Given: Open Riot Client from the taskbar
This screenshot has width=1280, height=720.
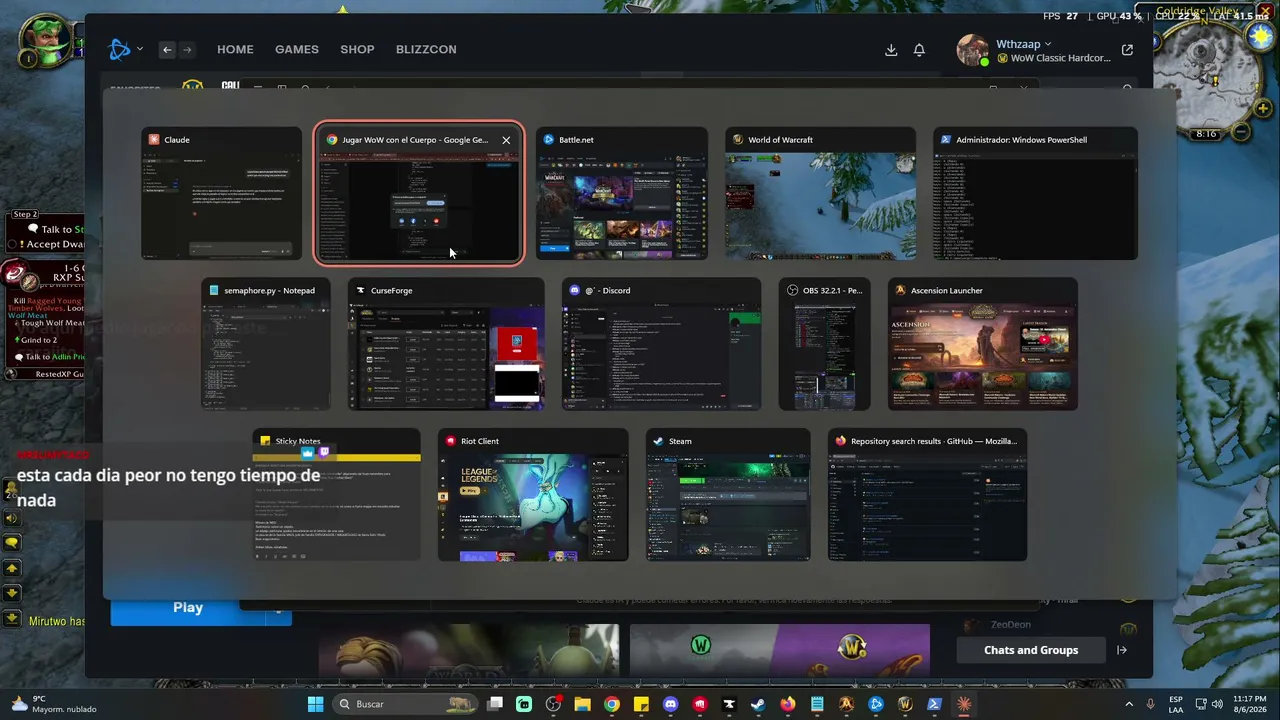Looking at the screenshot, I should coord(700,704).
